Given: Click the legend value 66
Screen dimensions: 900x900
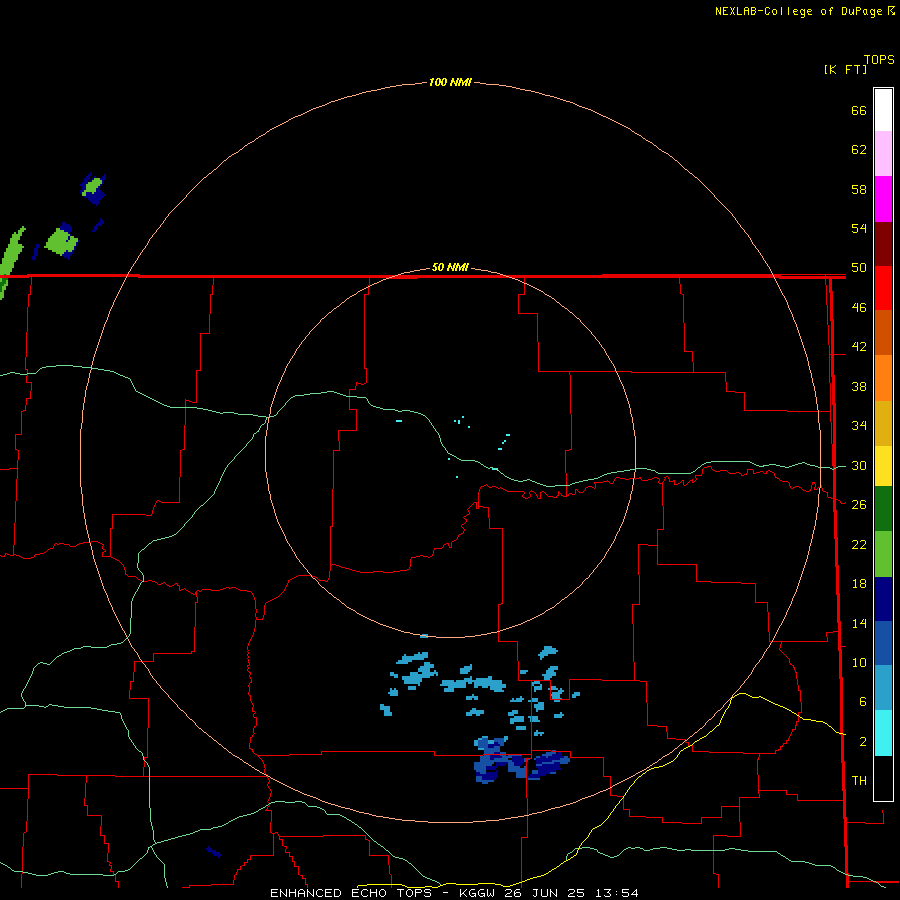Looking at the screenshot, I should click(x=859, y=110).
